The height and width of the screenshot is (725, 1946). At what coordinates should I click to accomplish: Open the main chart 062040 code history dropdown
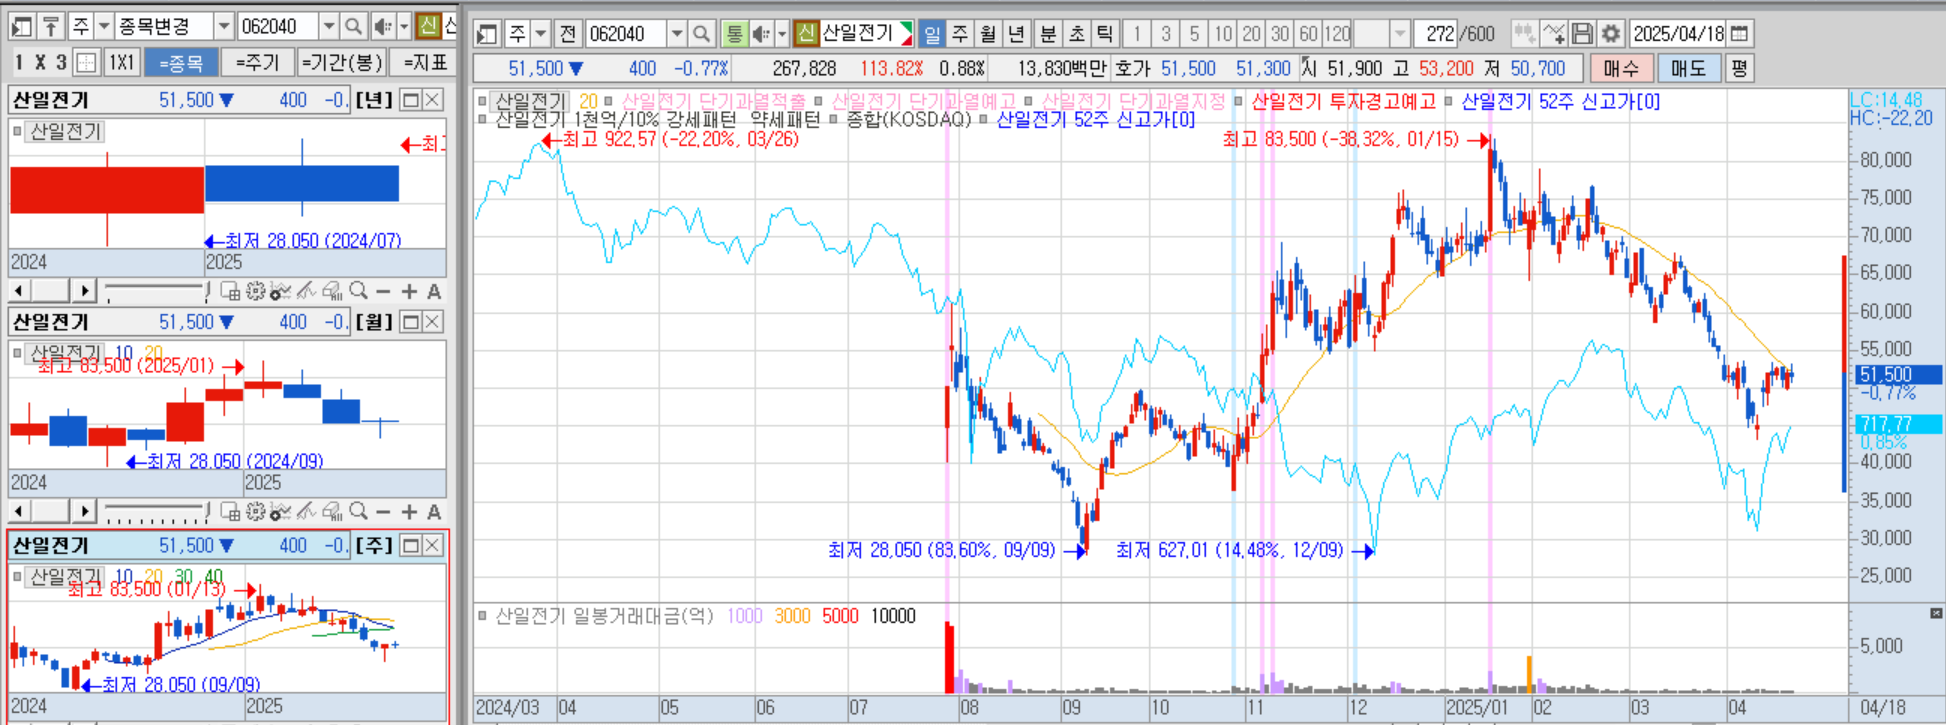676,34
